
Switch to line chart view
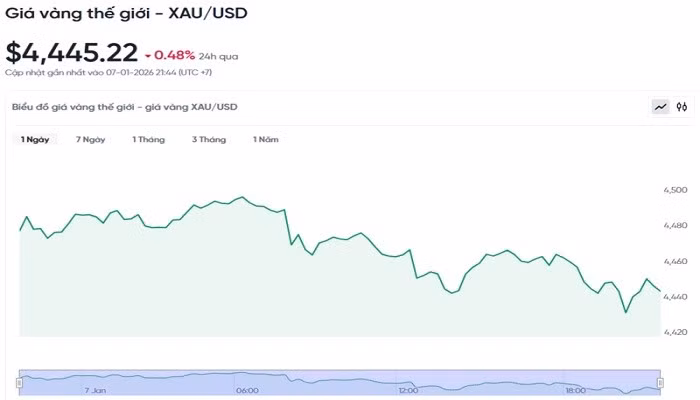pos(661,107)
